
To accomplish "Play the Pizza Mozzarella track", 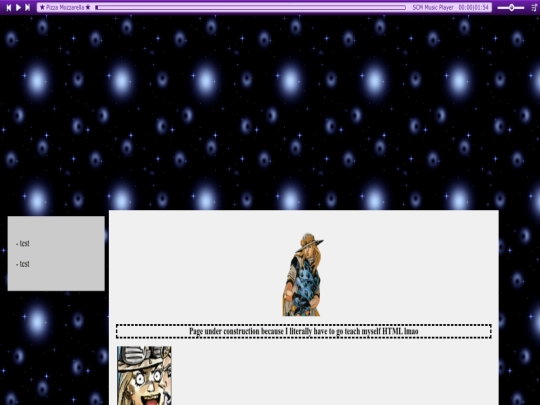I will coord(18,7).
